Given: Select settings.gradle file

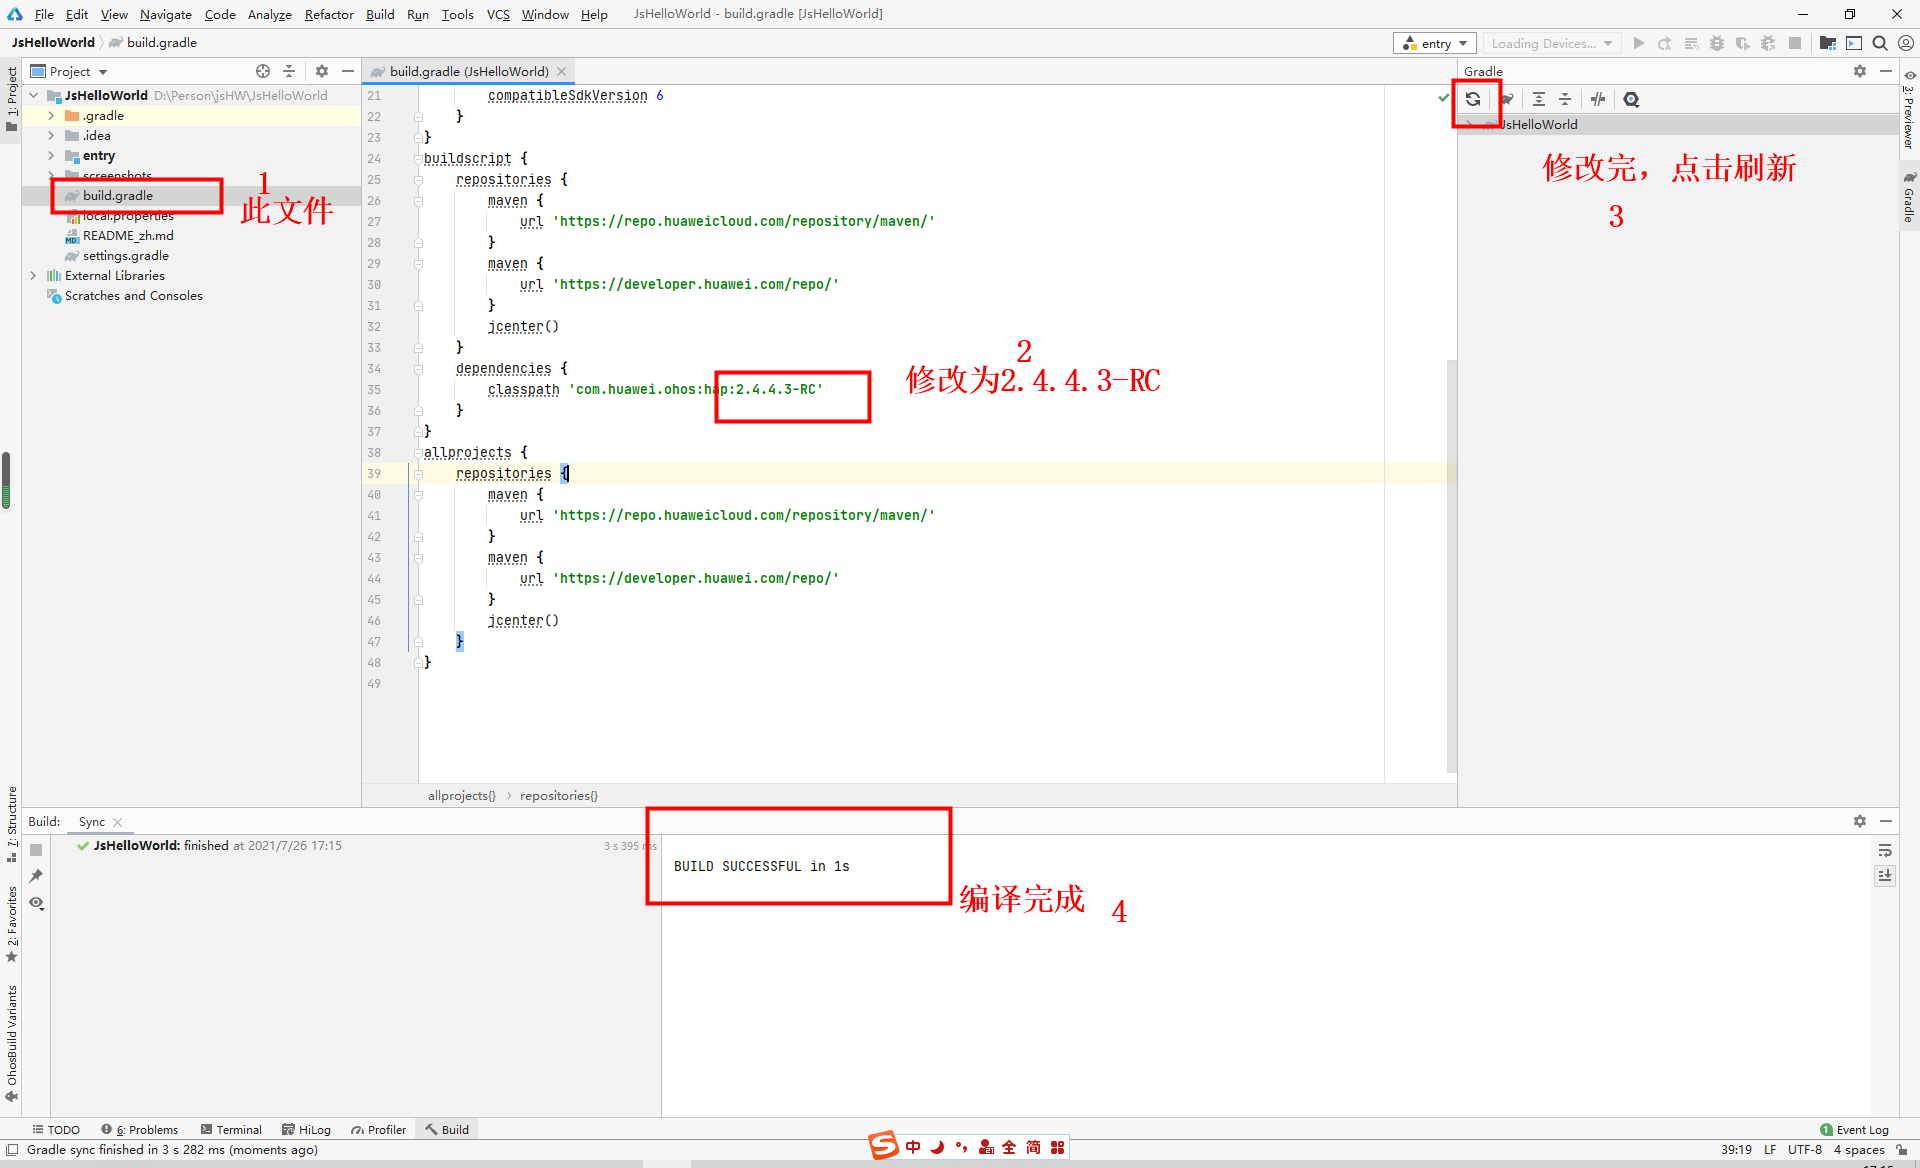Looking at the screenshot, I should (125, 255).
